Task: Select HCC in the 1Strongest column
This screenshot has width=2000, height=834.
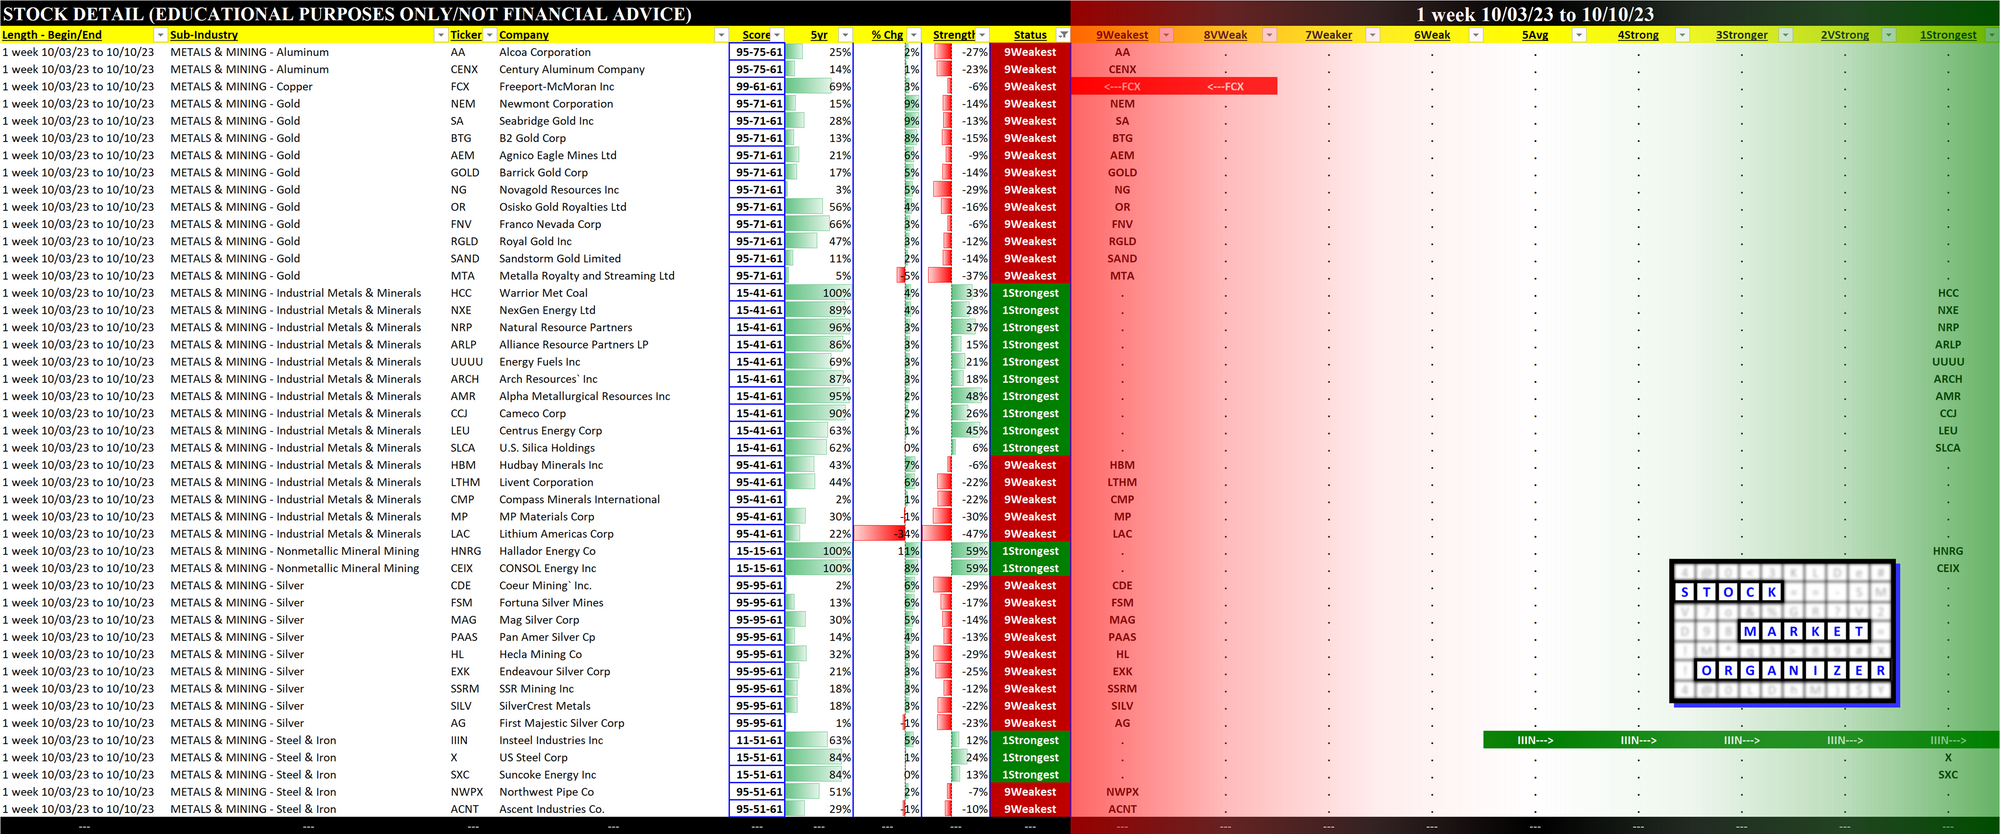Action: coord(1948,293)
